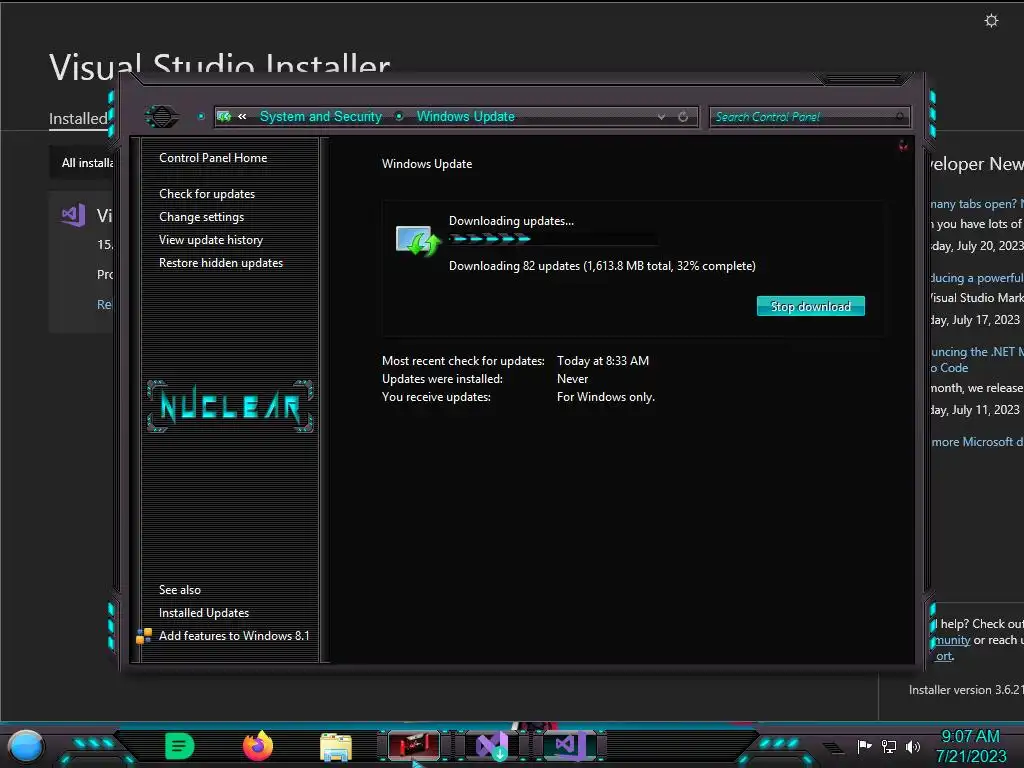Switch to Visual Studio Installer taskbar button
This screenshot has width=1024, height=768.
(492, 746)
